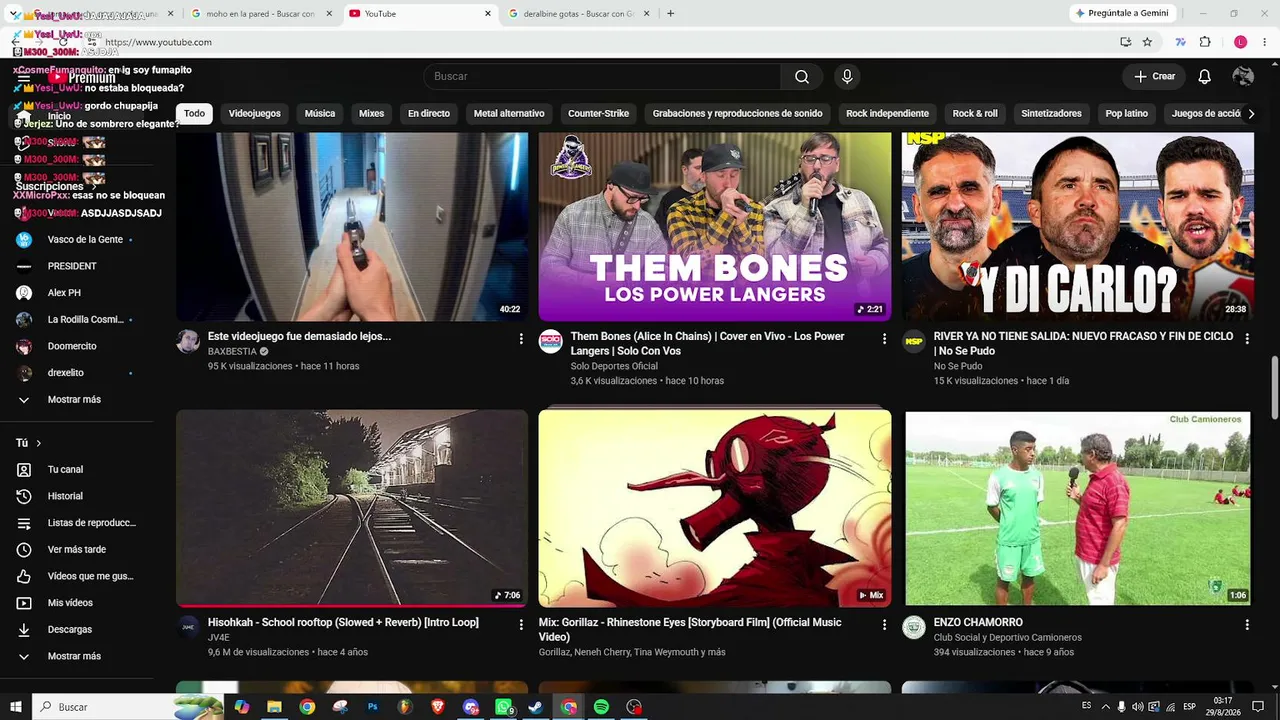
Task: Click the Crear button
Action: tap(1154, 77)
